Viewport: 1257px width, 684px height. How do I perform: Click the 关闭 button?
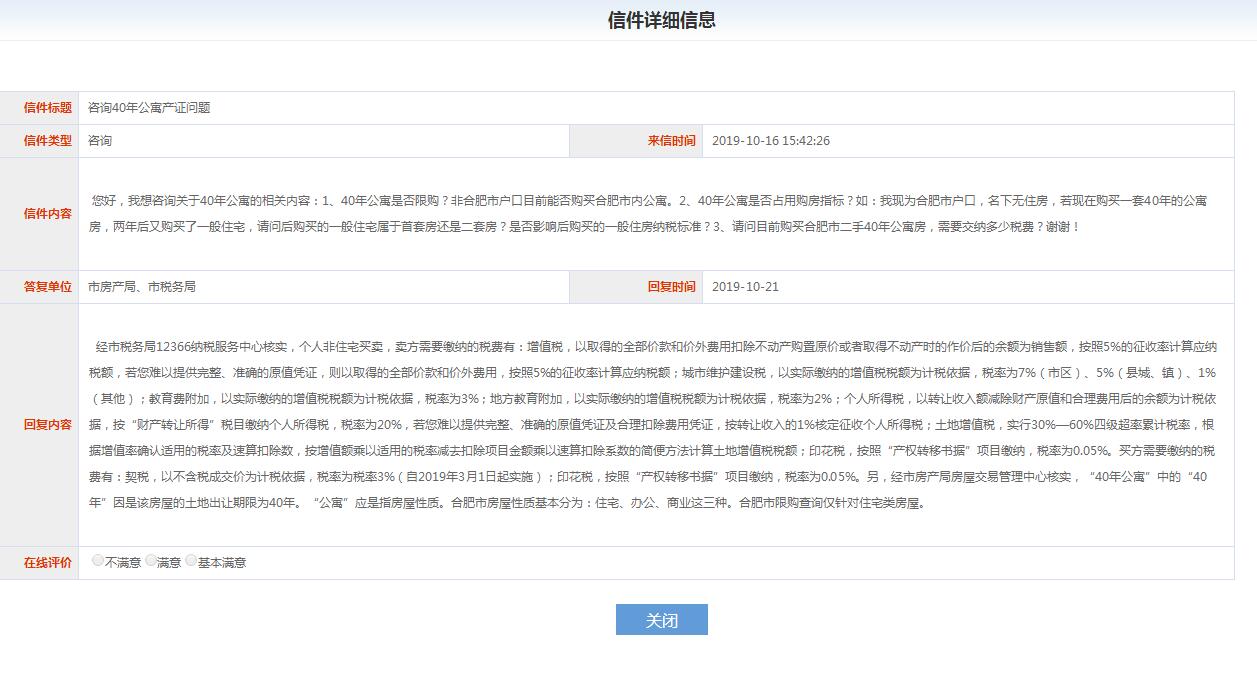tap(661, 620)
